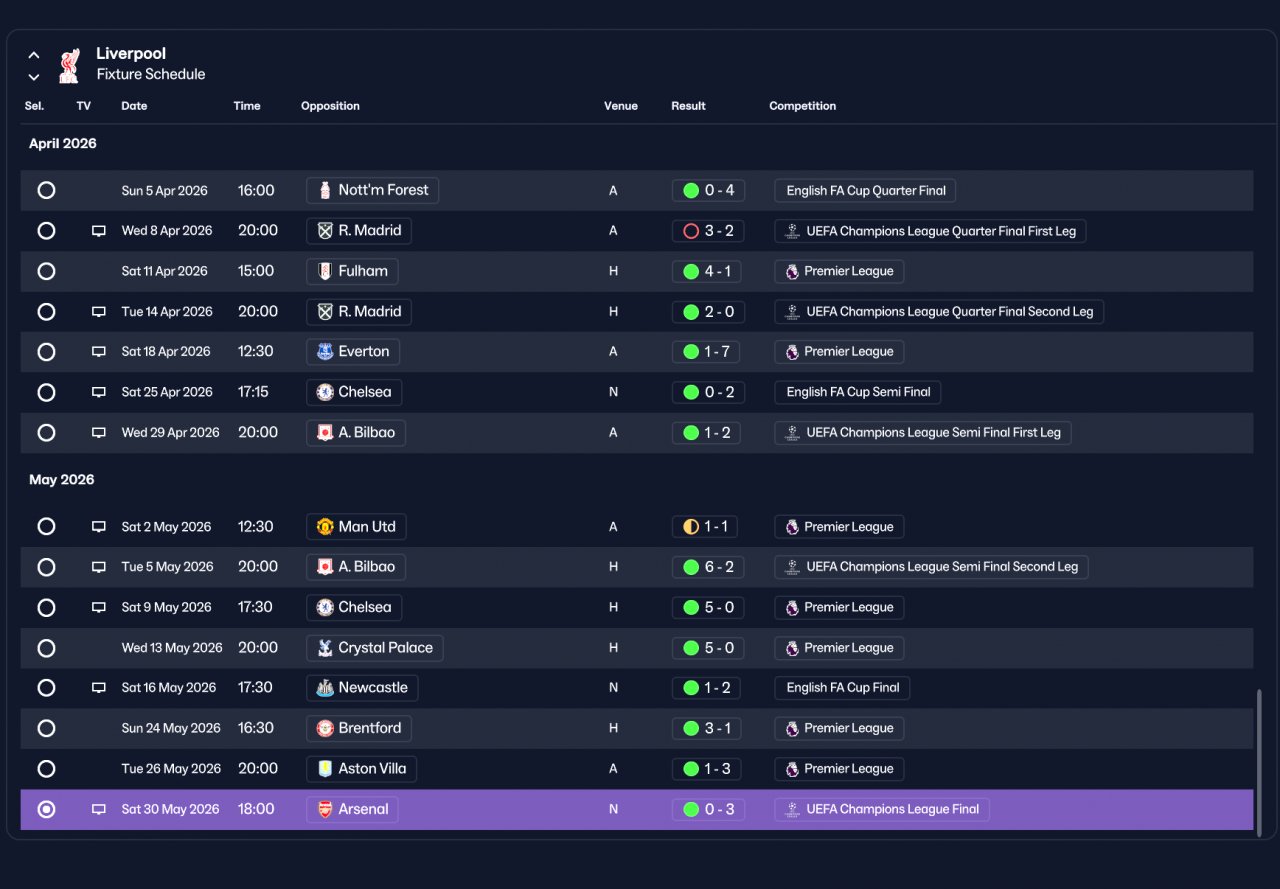Select the radio button for the Crystal Palace fixture
Screen dimensions: 1280x889
click(x=46, y=648)
